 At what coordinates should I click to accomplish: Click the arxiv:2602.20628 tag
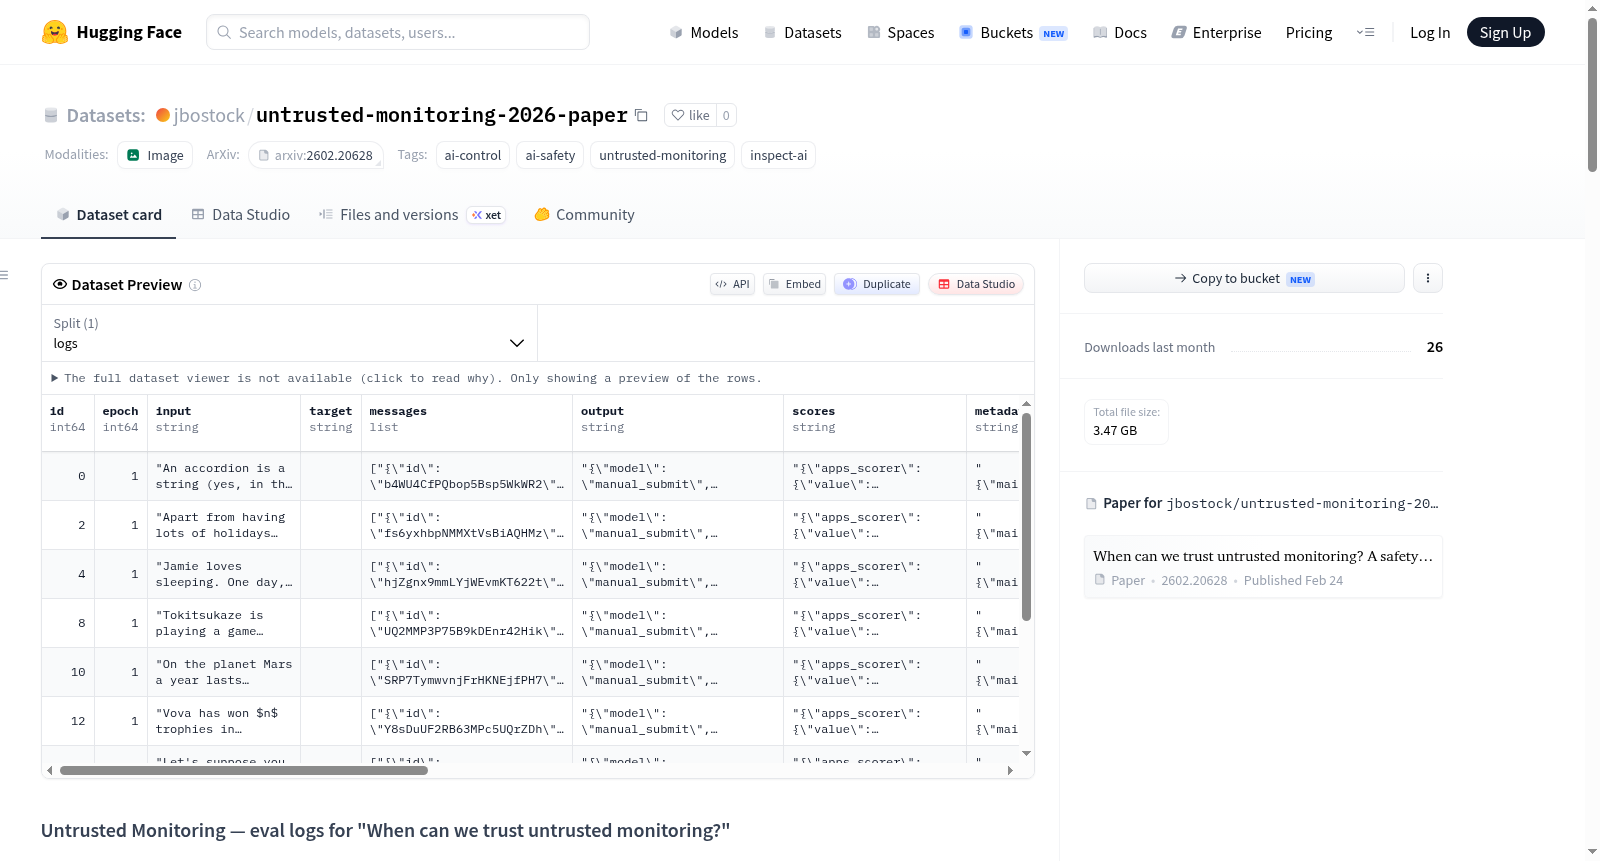coord(316,155)
